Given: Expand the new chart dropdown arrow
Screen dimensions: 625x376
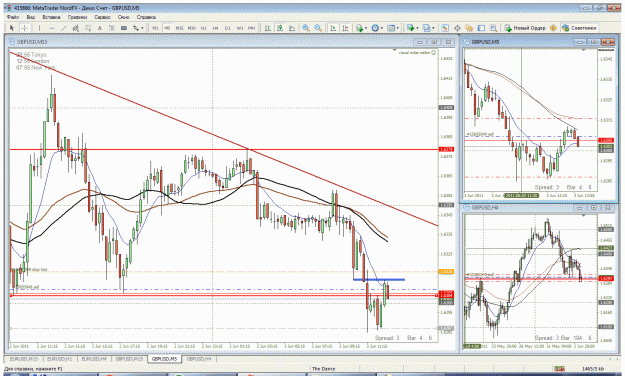Looking at the screenshot, I should pyautogui.click(x=417, y=28).
